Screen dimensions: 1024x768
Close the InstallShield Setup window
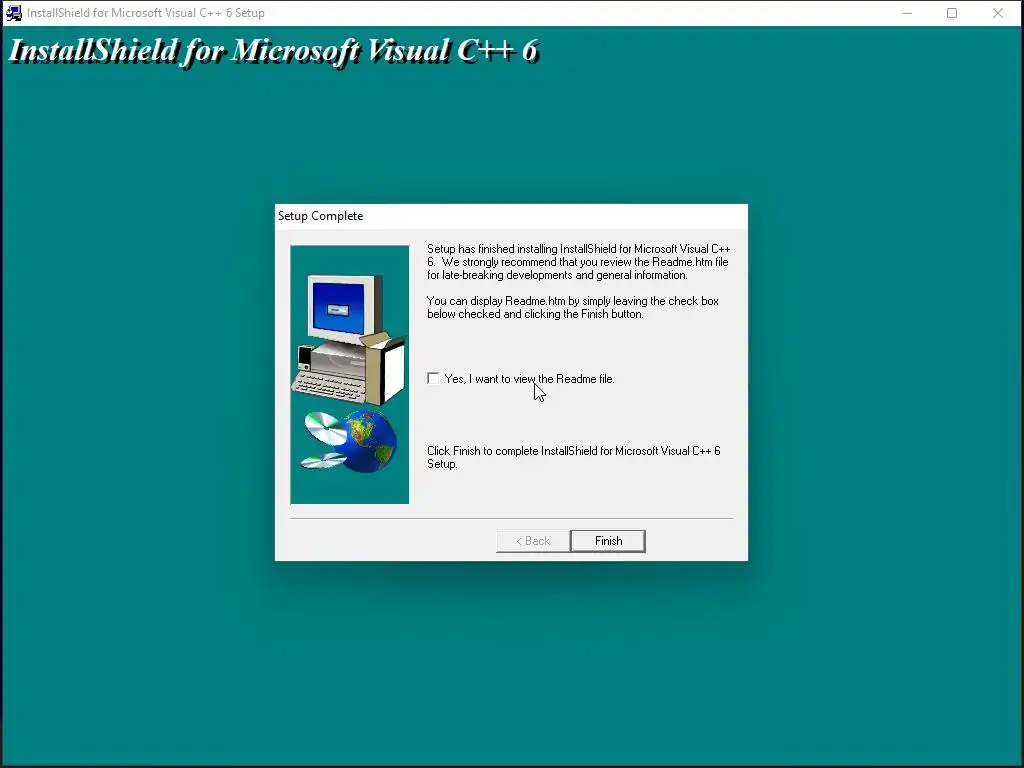click(x=998, y=13)
